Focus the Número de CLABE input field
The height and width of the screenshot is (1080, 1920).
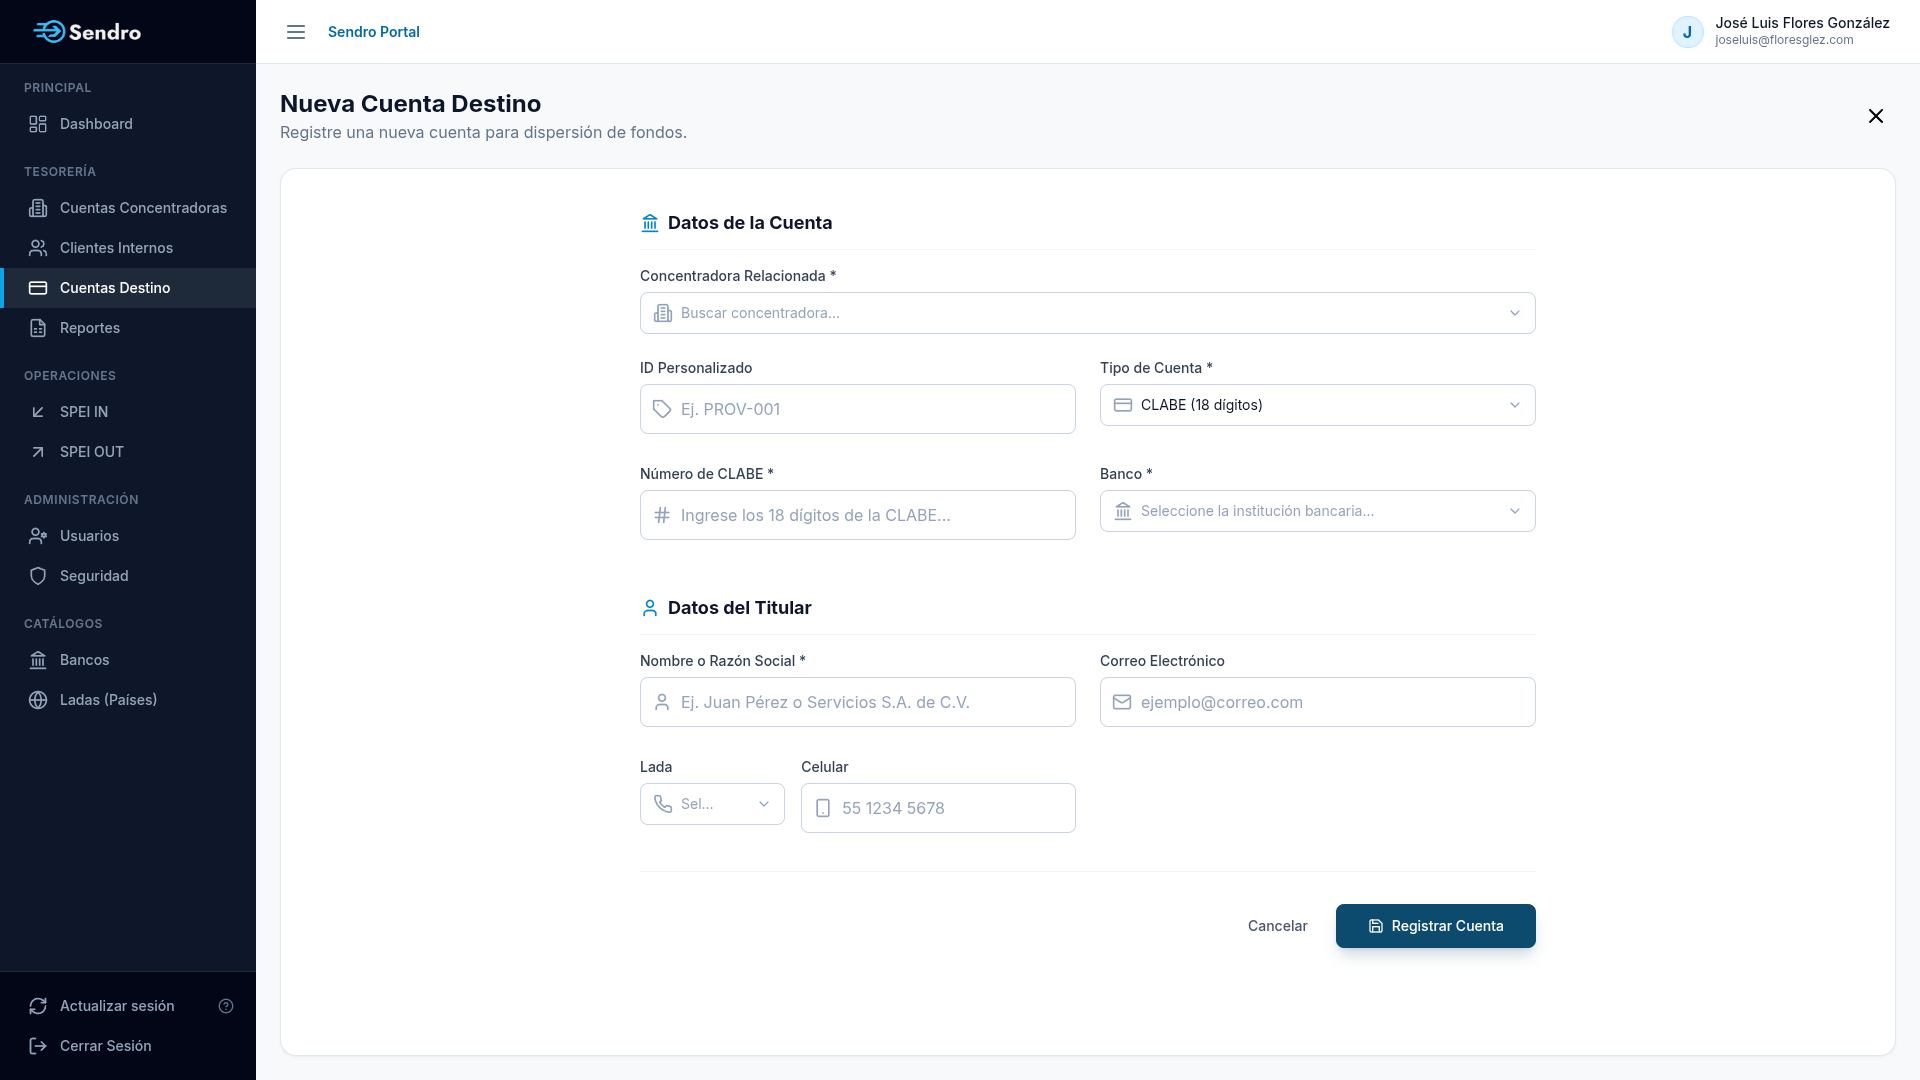(x=858, y=515)
